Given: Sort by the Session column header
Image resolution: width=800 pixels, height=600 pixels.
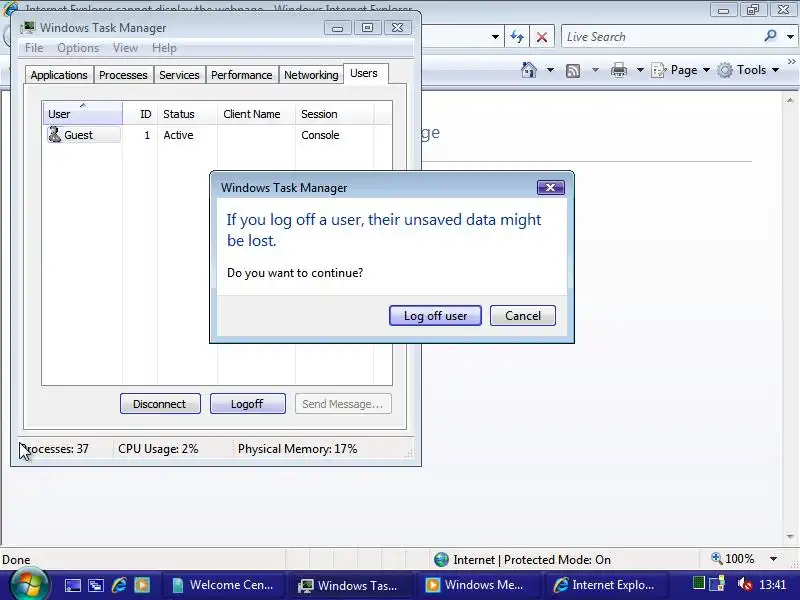Looking at the screenshot, I should click(x=335, y=114).
